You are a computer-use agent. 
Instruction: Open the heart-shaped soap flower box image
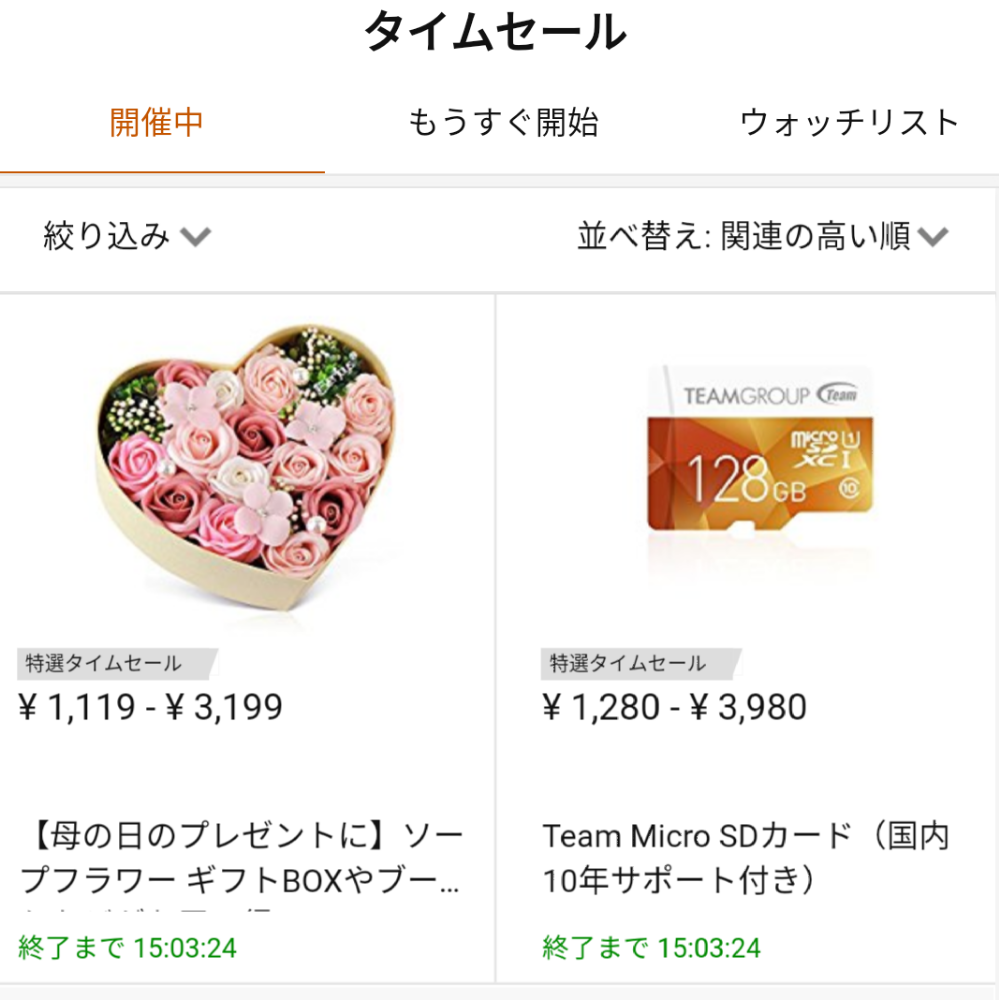pos(246,467)
